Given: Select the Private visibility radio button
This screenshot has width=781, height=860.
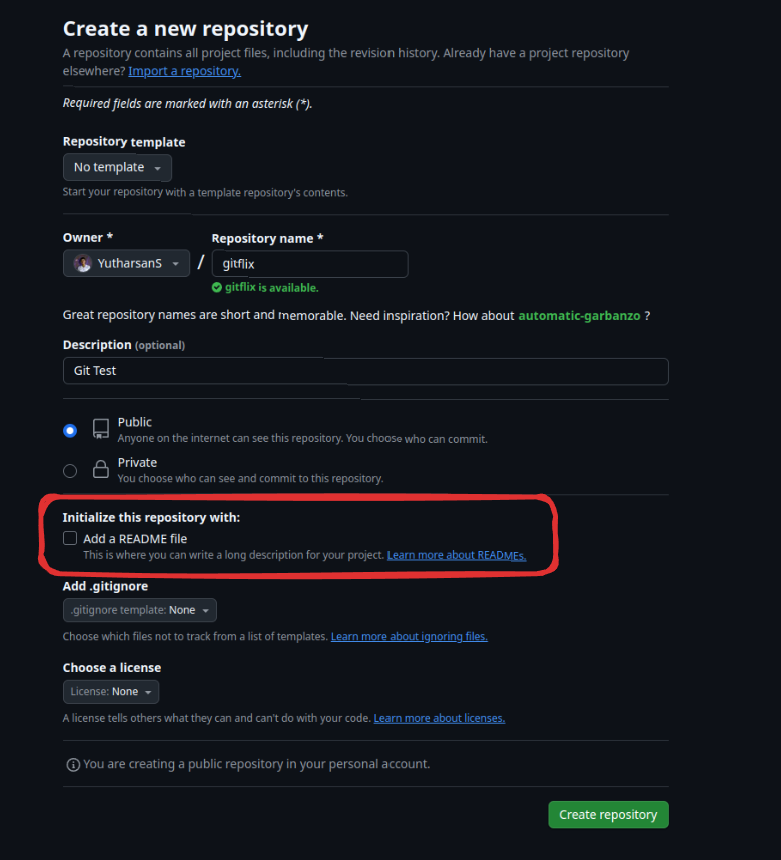Looking at the screenshot, I should point(70,470).
